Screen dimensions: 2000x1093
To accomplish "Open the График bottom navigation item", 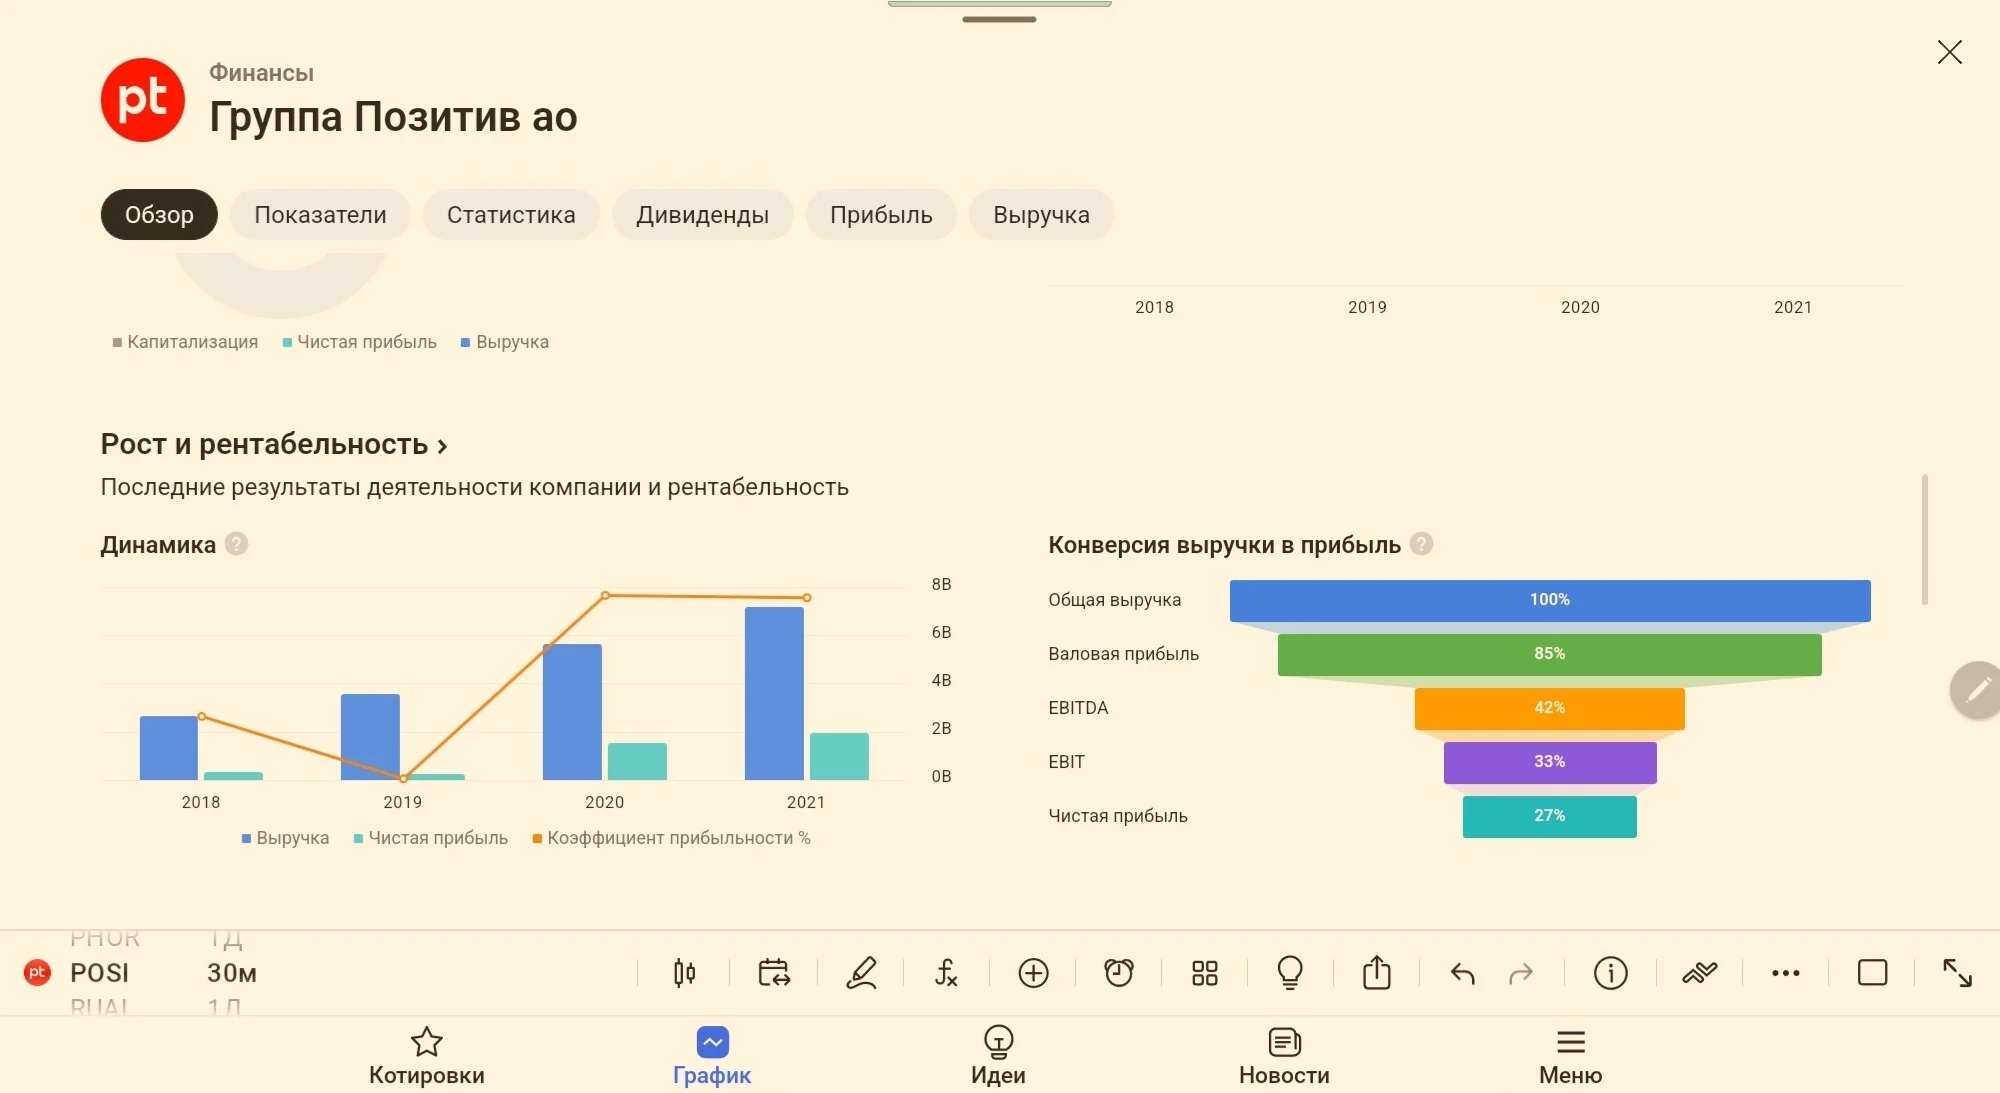I will (712, 1056).
